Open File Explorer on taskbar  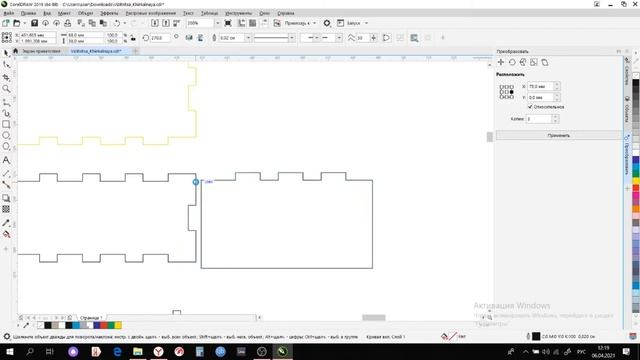(x=138, y=351)
